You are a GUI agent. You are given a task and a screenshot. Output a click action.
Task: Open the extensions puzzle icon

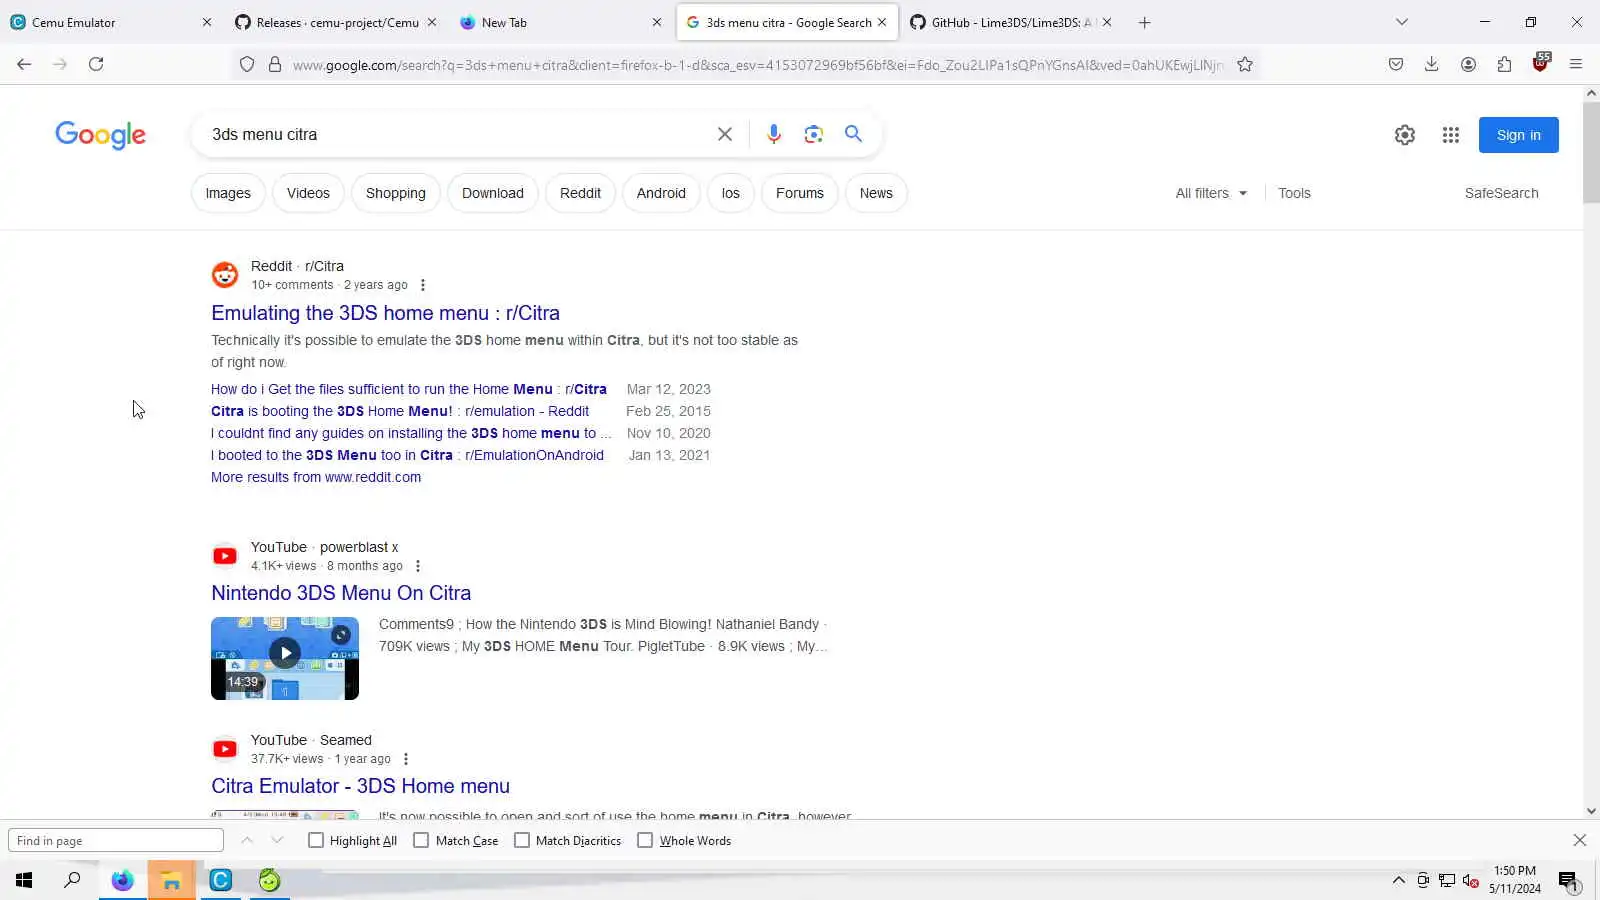[1504, 64]
